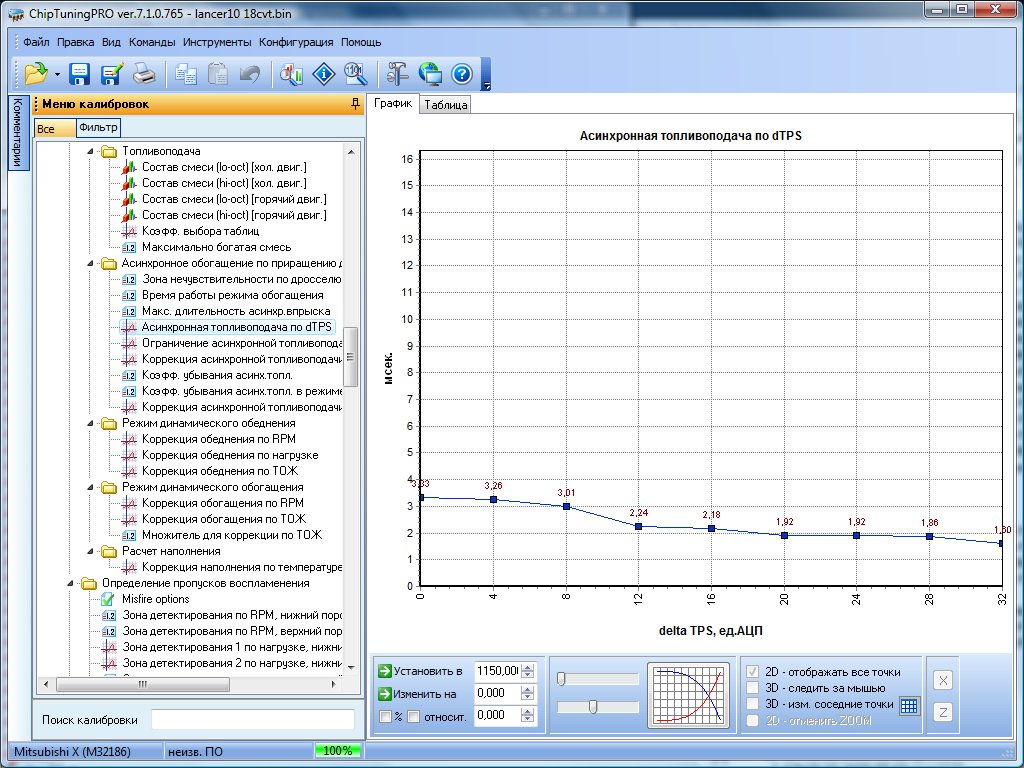1024x768 pixels.
Task: Click the chart magnifier compare icon
Action: pos(292,73)
